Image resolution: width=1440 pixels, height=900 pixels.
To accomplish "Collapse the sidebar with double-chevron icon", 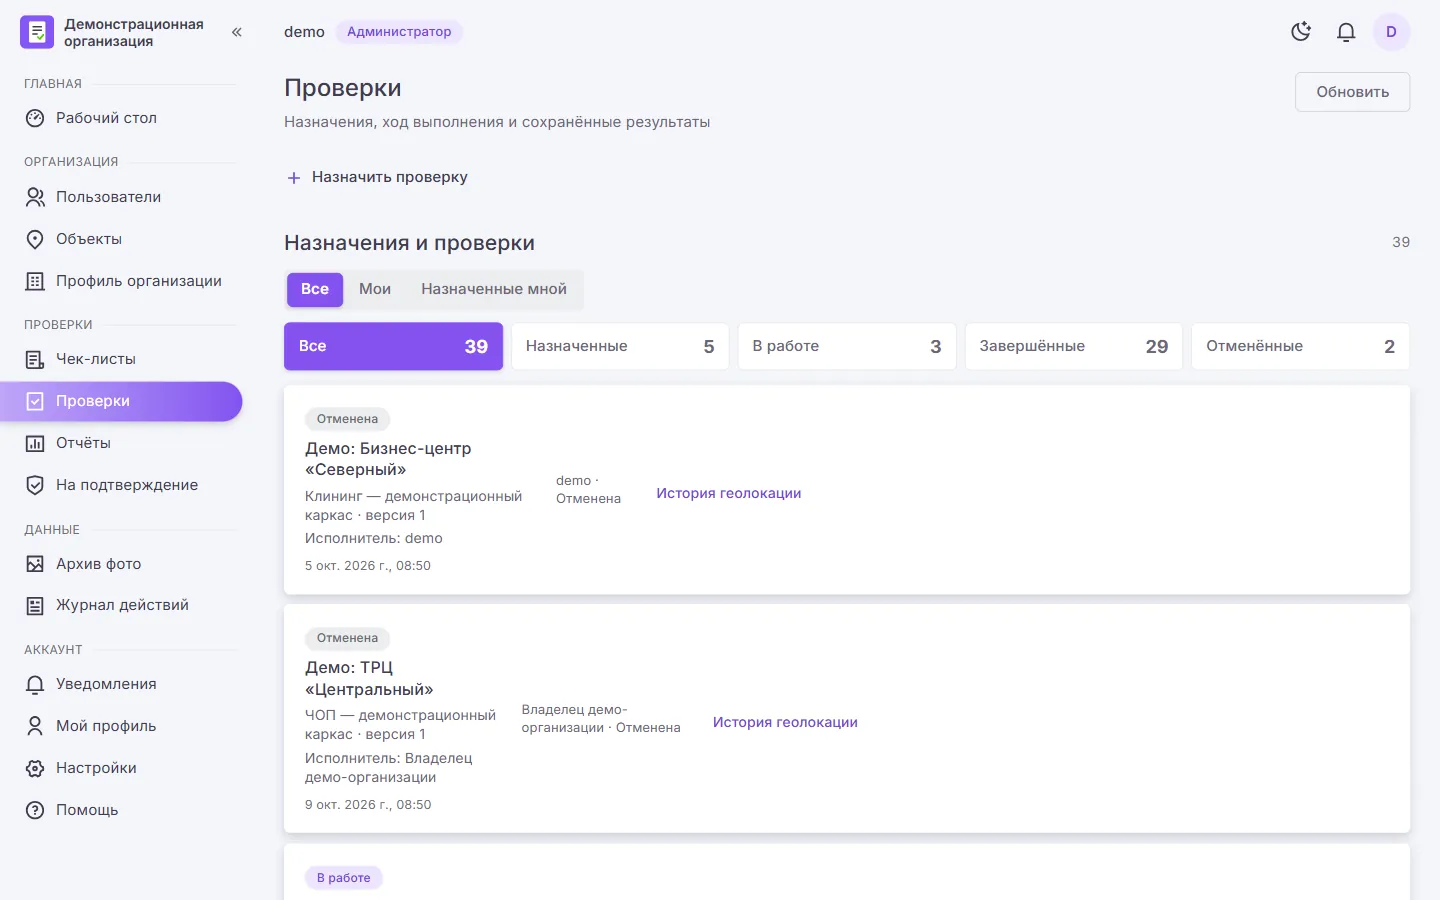I will [x=237, y=32].
